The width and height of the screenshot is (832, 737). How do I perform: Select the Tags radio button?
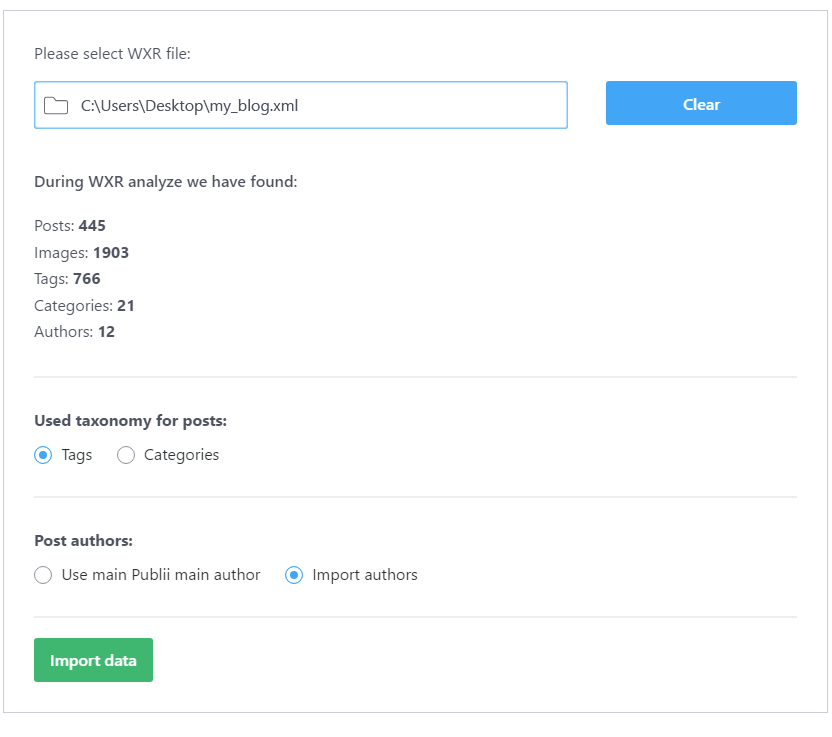[41, 455]
